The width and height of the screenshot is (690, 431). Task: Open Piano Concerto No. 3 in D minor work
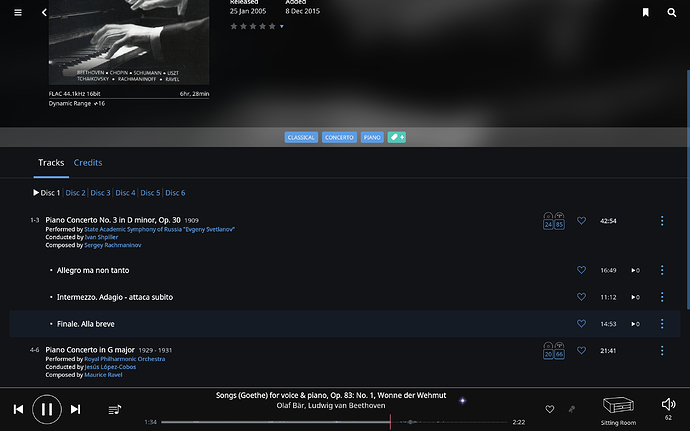pyautogui.click(x=113, y=220)
